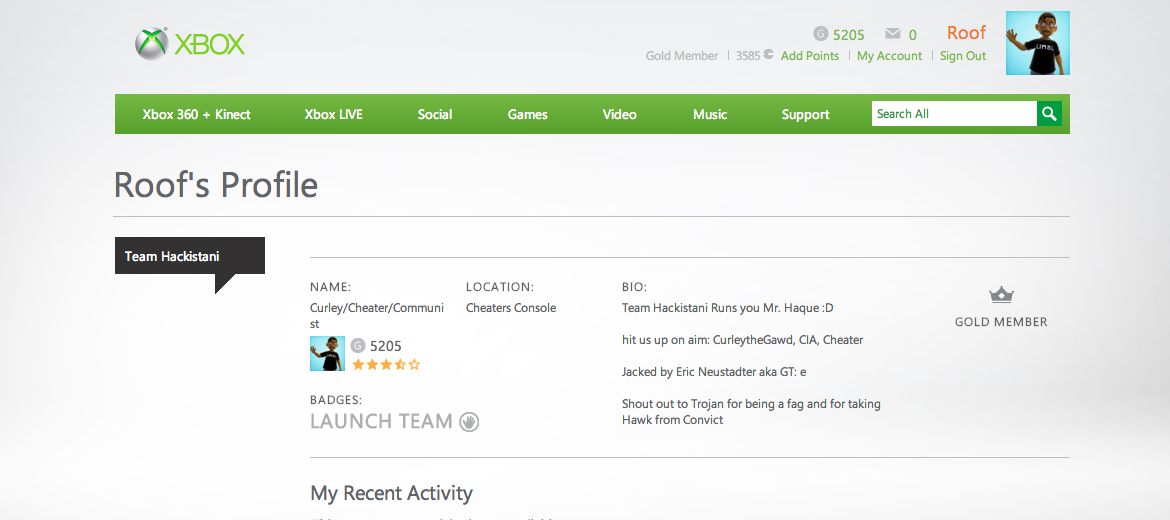Click the BADGES: label
The height and width of the screenshot is (520, 1170).
pos(336,400)
